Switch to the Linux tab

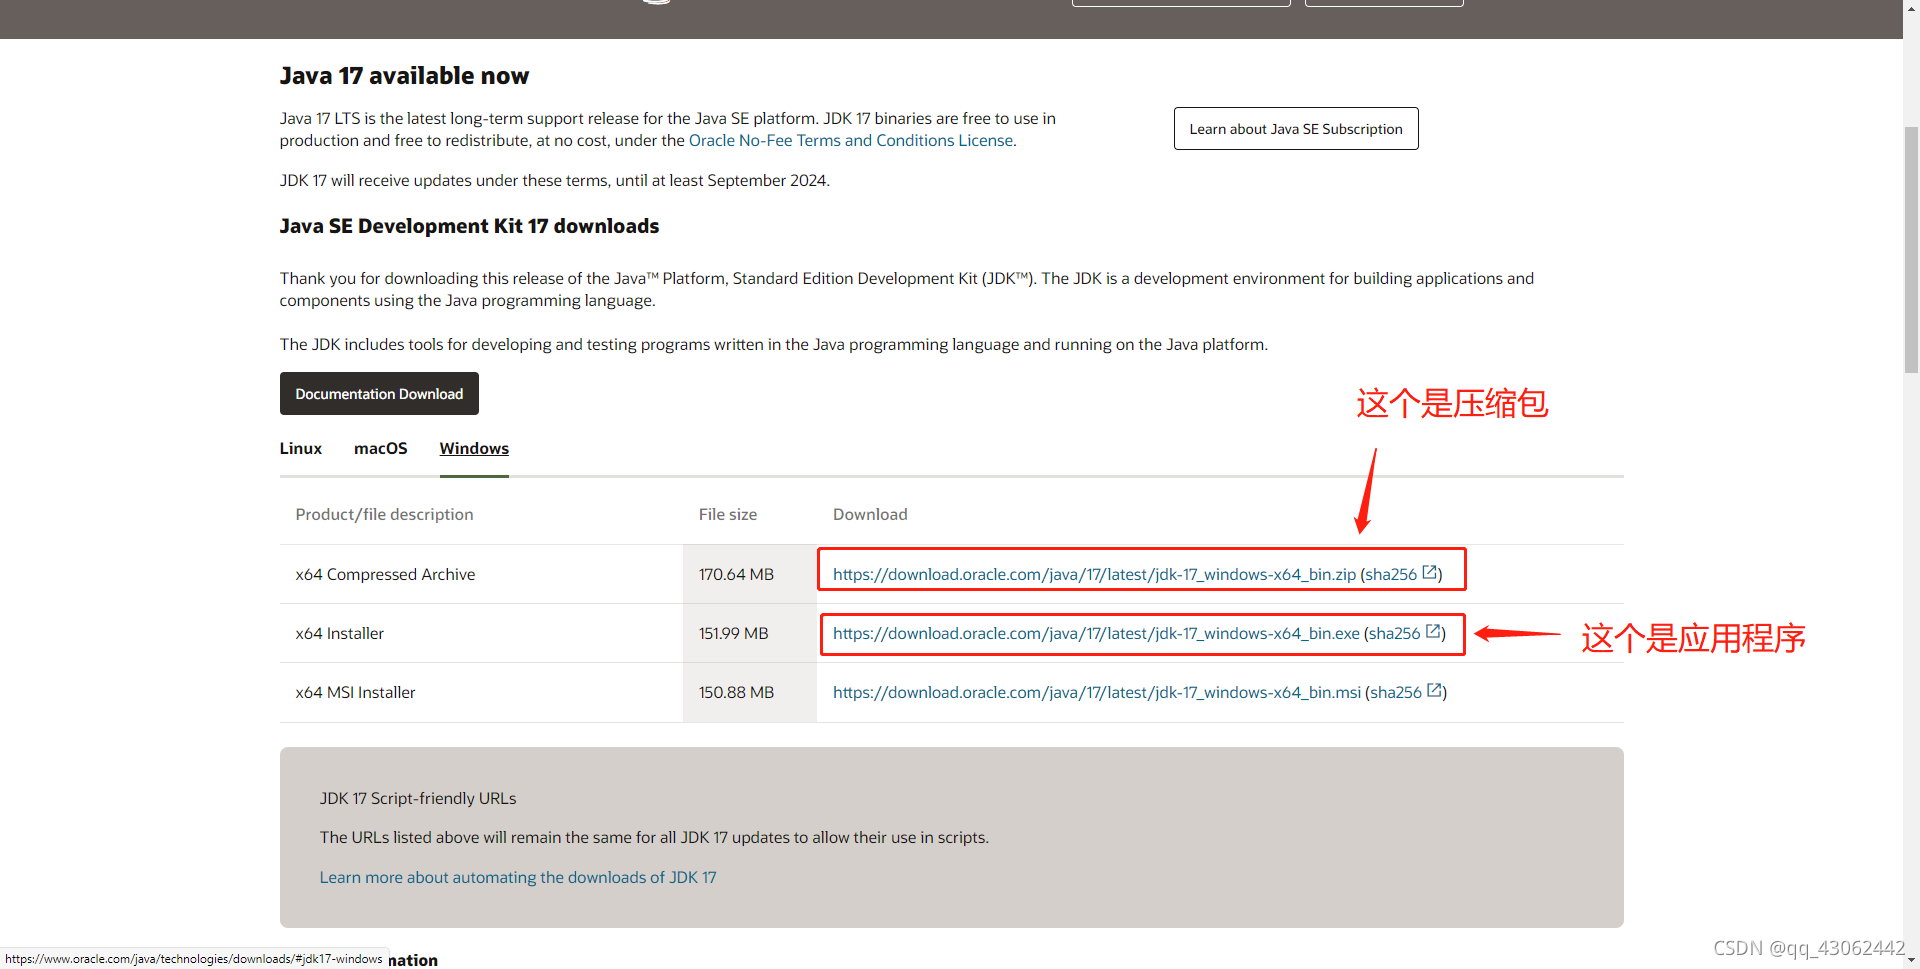[301, 448]
